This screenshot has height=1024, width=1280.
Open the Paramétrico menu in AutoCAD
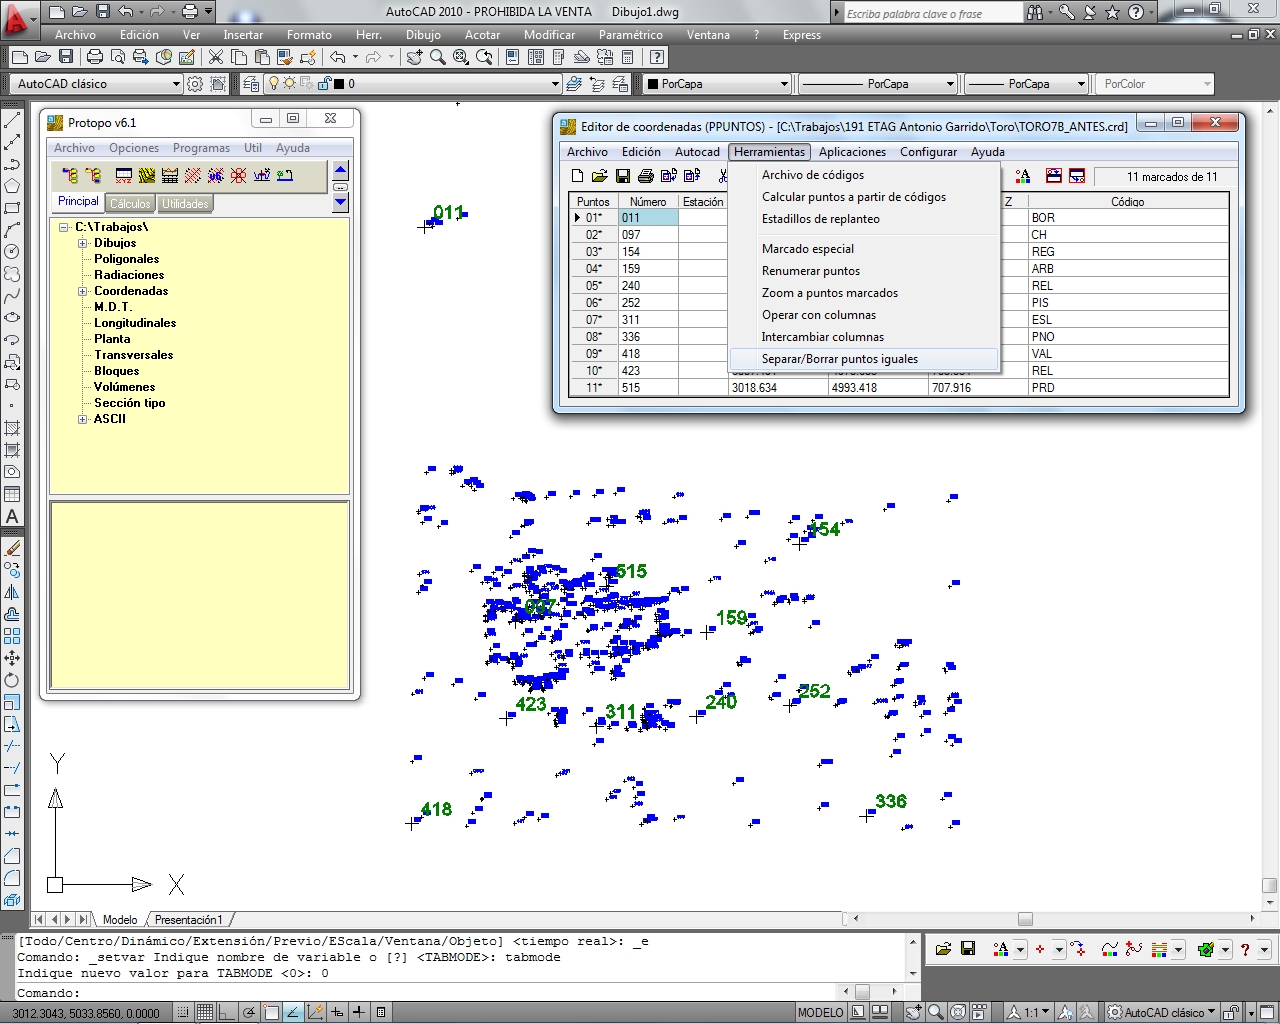(630, 35)
